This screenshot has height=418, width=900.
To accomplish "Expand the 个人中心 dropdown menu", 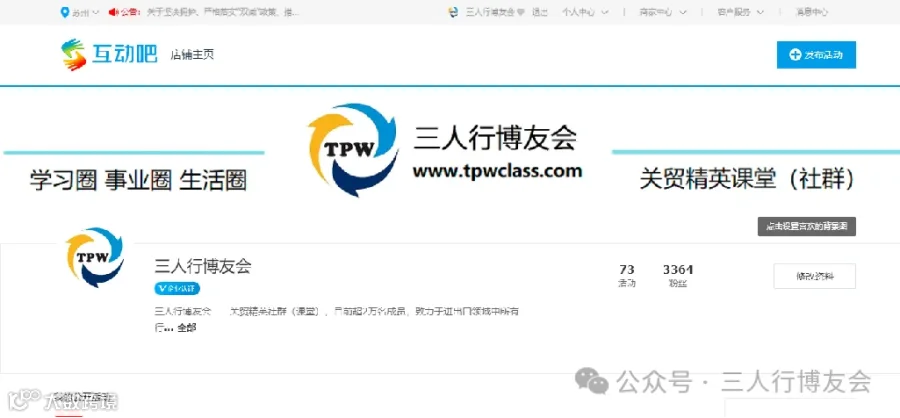I will point(585,12).
